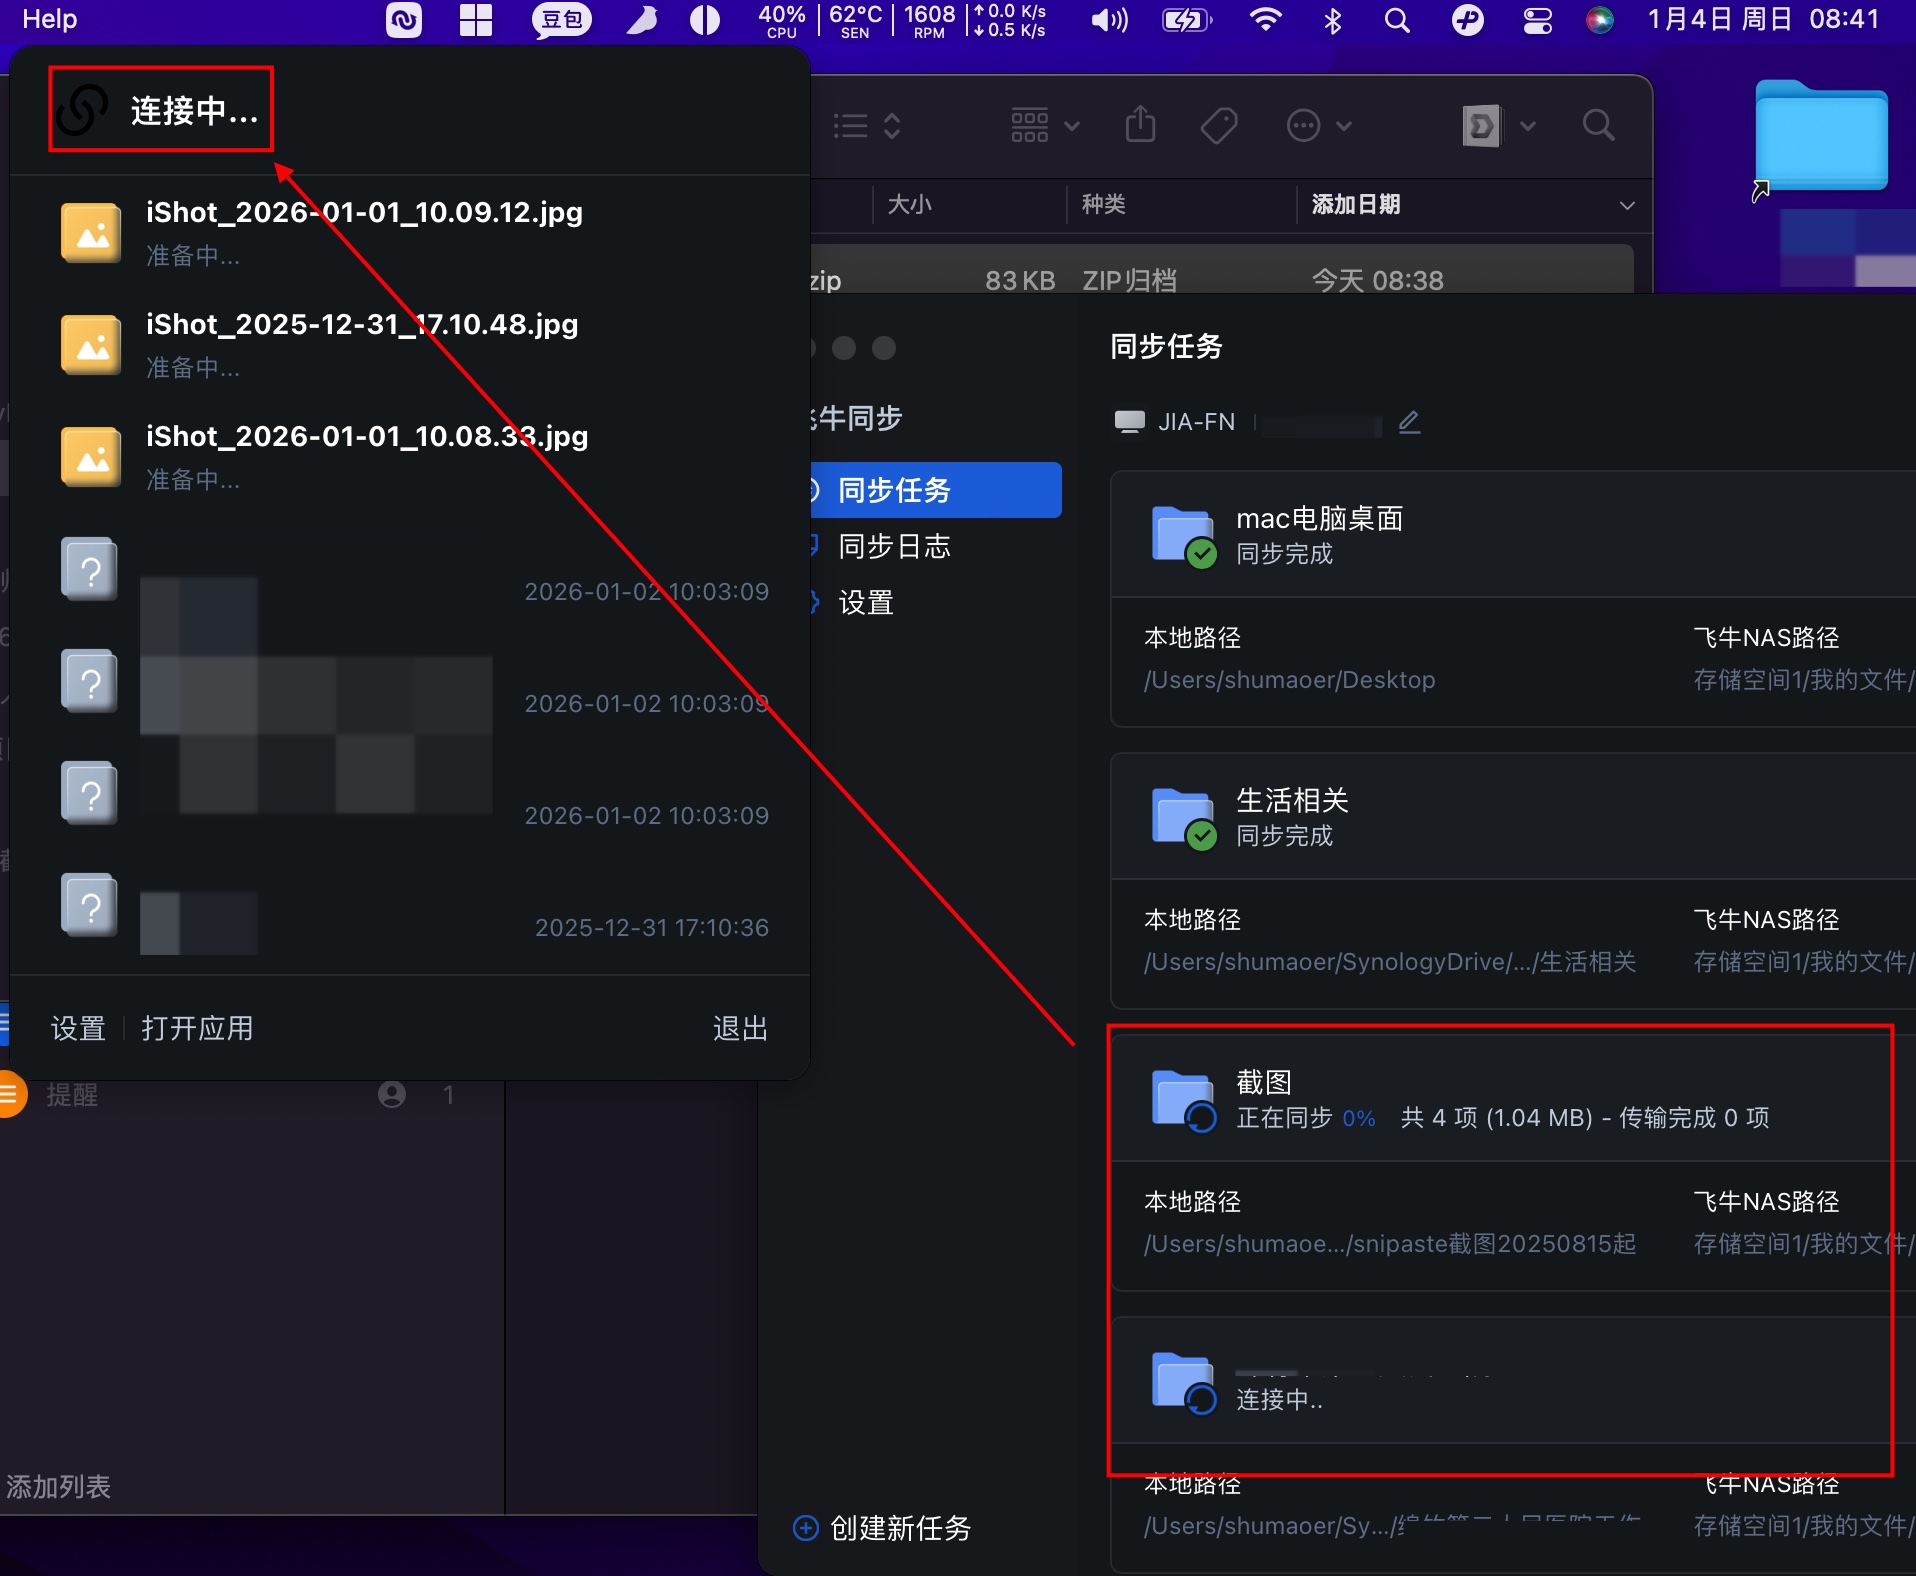1916x1576 pixels.
Task: Expand the Finder list view options
Action: 867,126
